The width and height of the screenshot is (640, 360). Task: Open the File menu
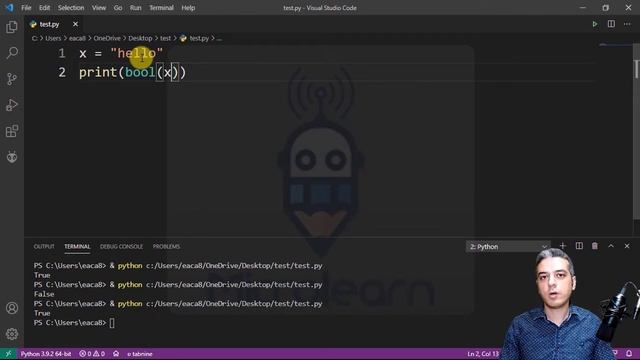click(x=26, y=8)
